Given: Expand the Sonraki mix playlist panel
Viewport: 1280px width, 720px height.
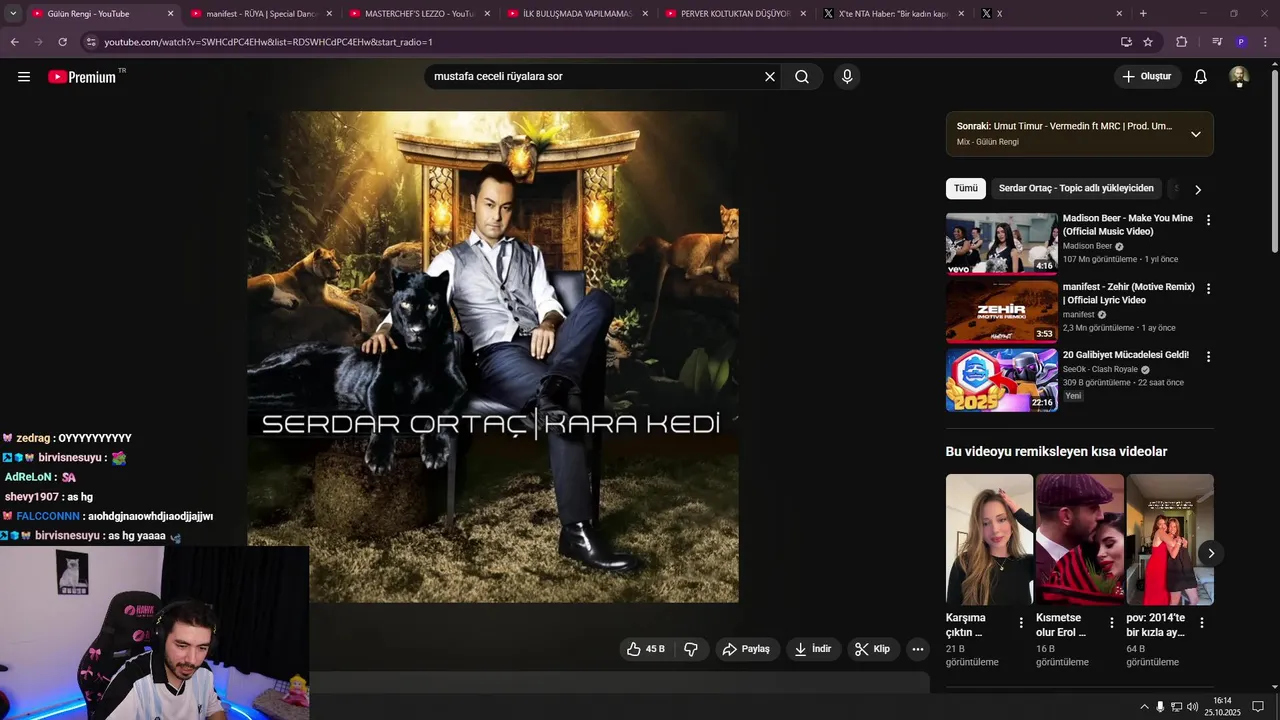Looking at the screenshot, I should click(1195, 134).
